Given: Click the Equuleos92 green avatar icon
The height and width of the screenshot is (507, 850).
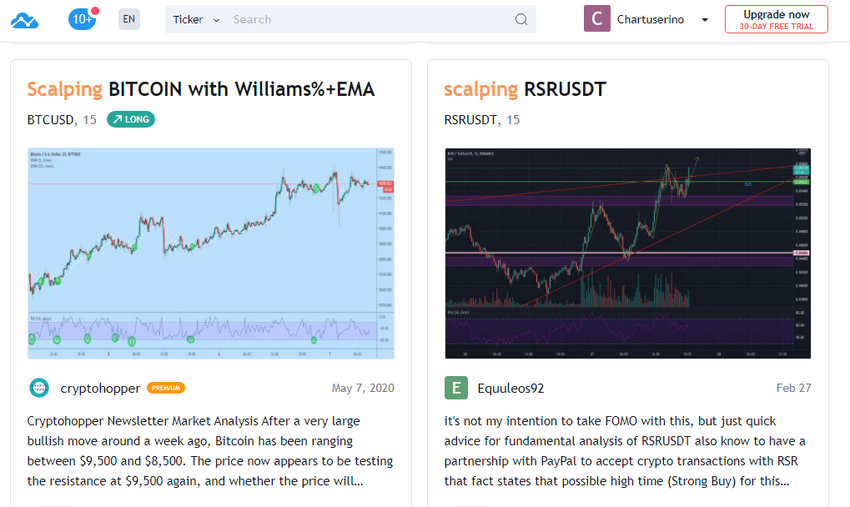Looking at the screenshot, I should (x=456, y=388).
